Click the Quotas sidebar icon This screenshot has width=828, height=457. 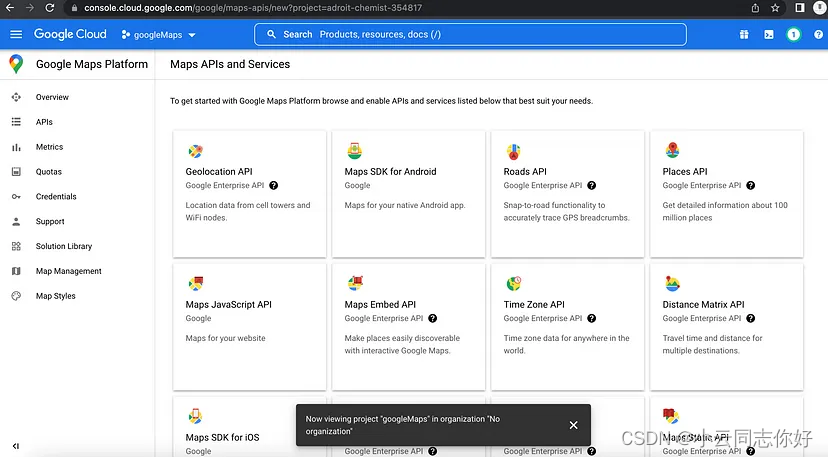(x=16, y=172)
